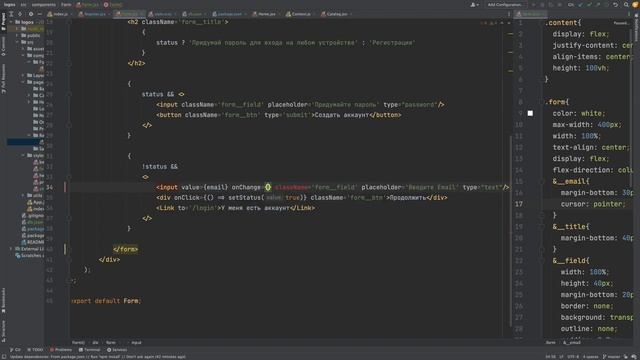Open the user account dropdown icon

pos(474,4)
